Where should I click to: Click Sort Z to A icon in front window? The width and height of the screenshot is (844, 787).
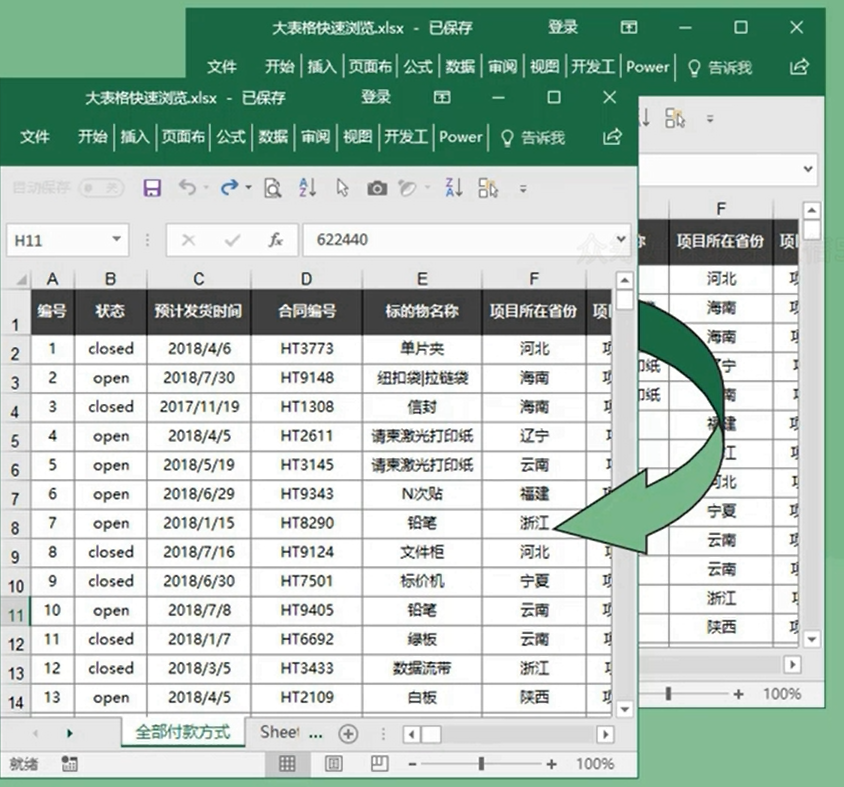(454, 187)
